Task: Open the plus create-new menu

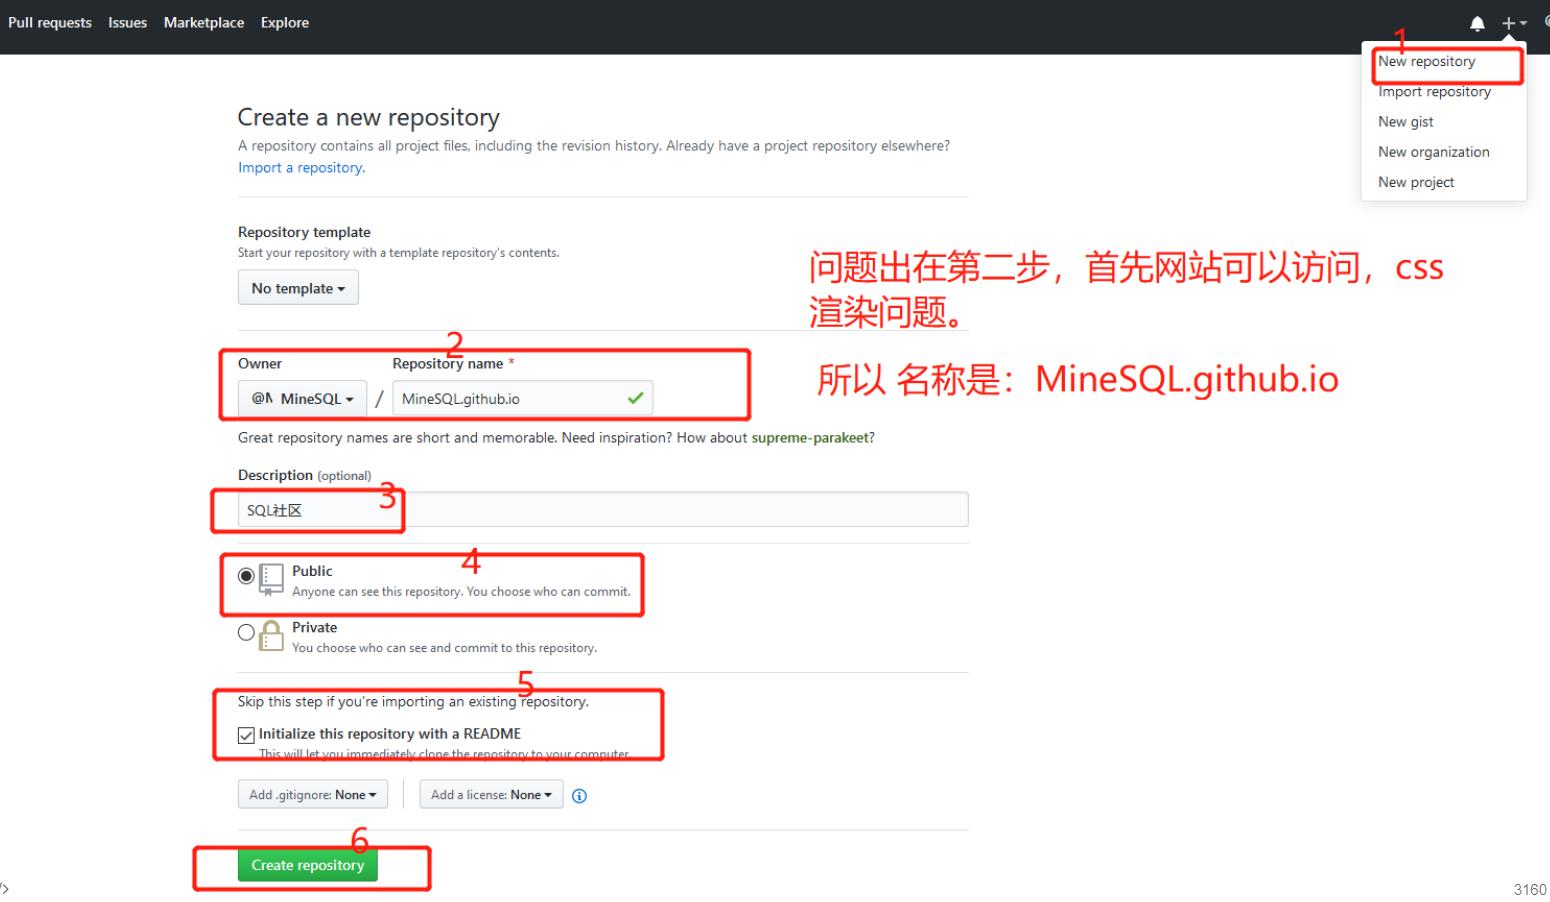Action: [1514, 23]
